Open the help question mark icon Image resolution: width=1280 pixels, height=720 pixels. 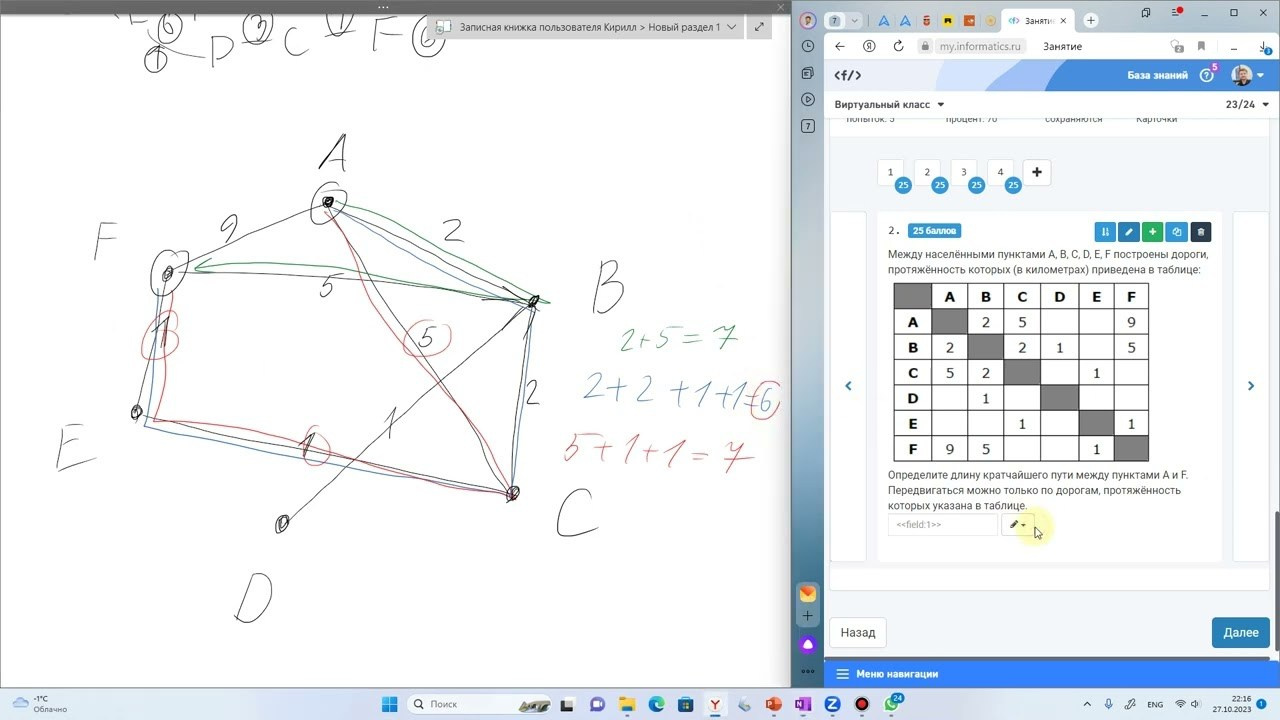tap(1207, 76)
